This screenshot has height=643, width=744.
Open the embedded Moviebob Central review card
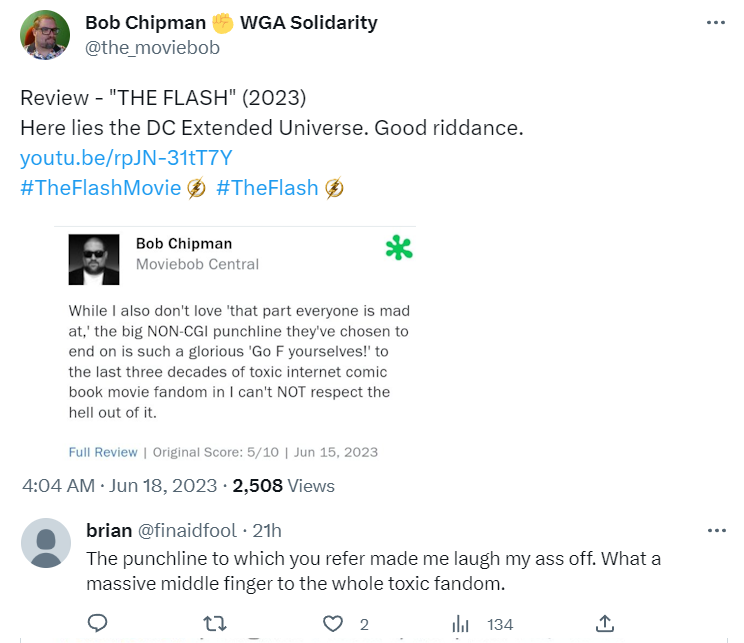click(238, 355)
